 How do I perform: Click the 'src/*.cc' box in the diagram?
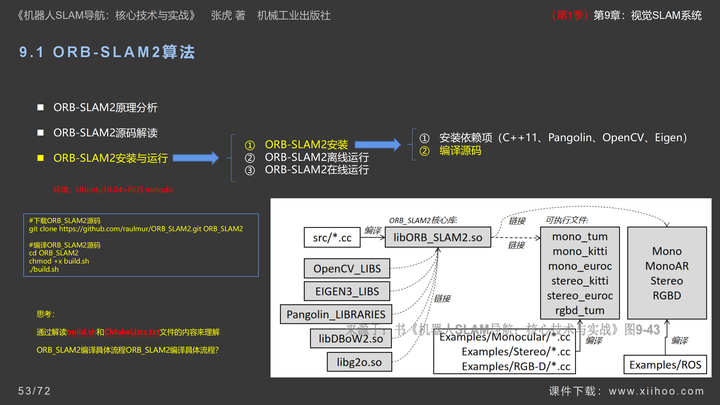click(332, 238)
